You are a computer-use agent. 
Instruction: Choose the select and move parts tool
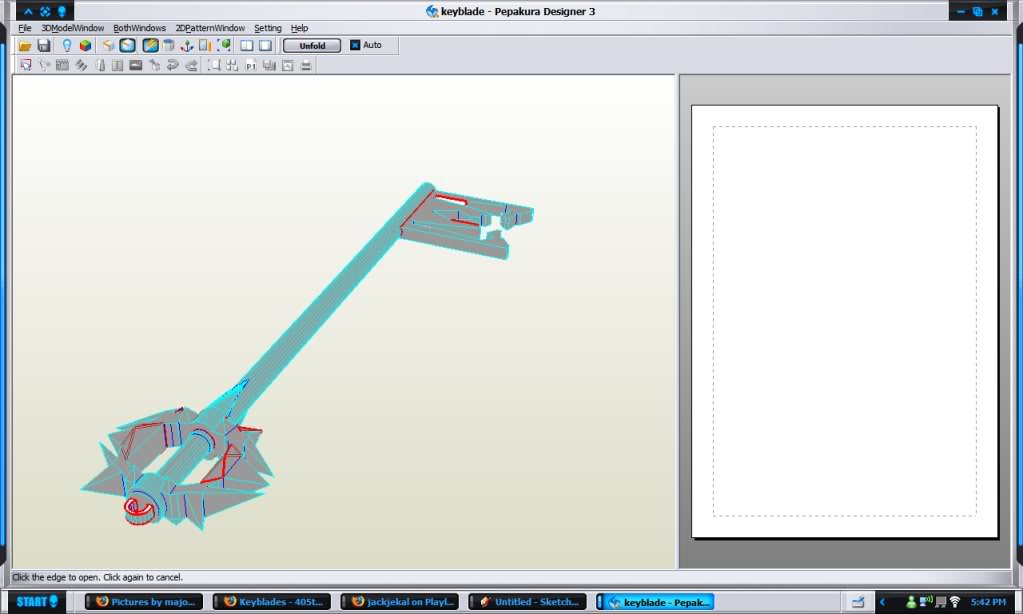pyautogui.click(x=25, y=65)
